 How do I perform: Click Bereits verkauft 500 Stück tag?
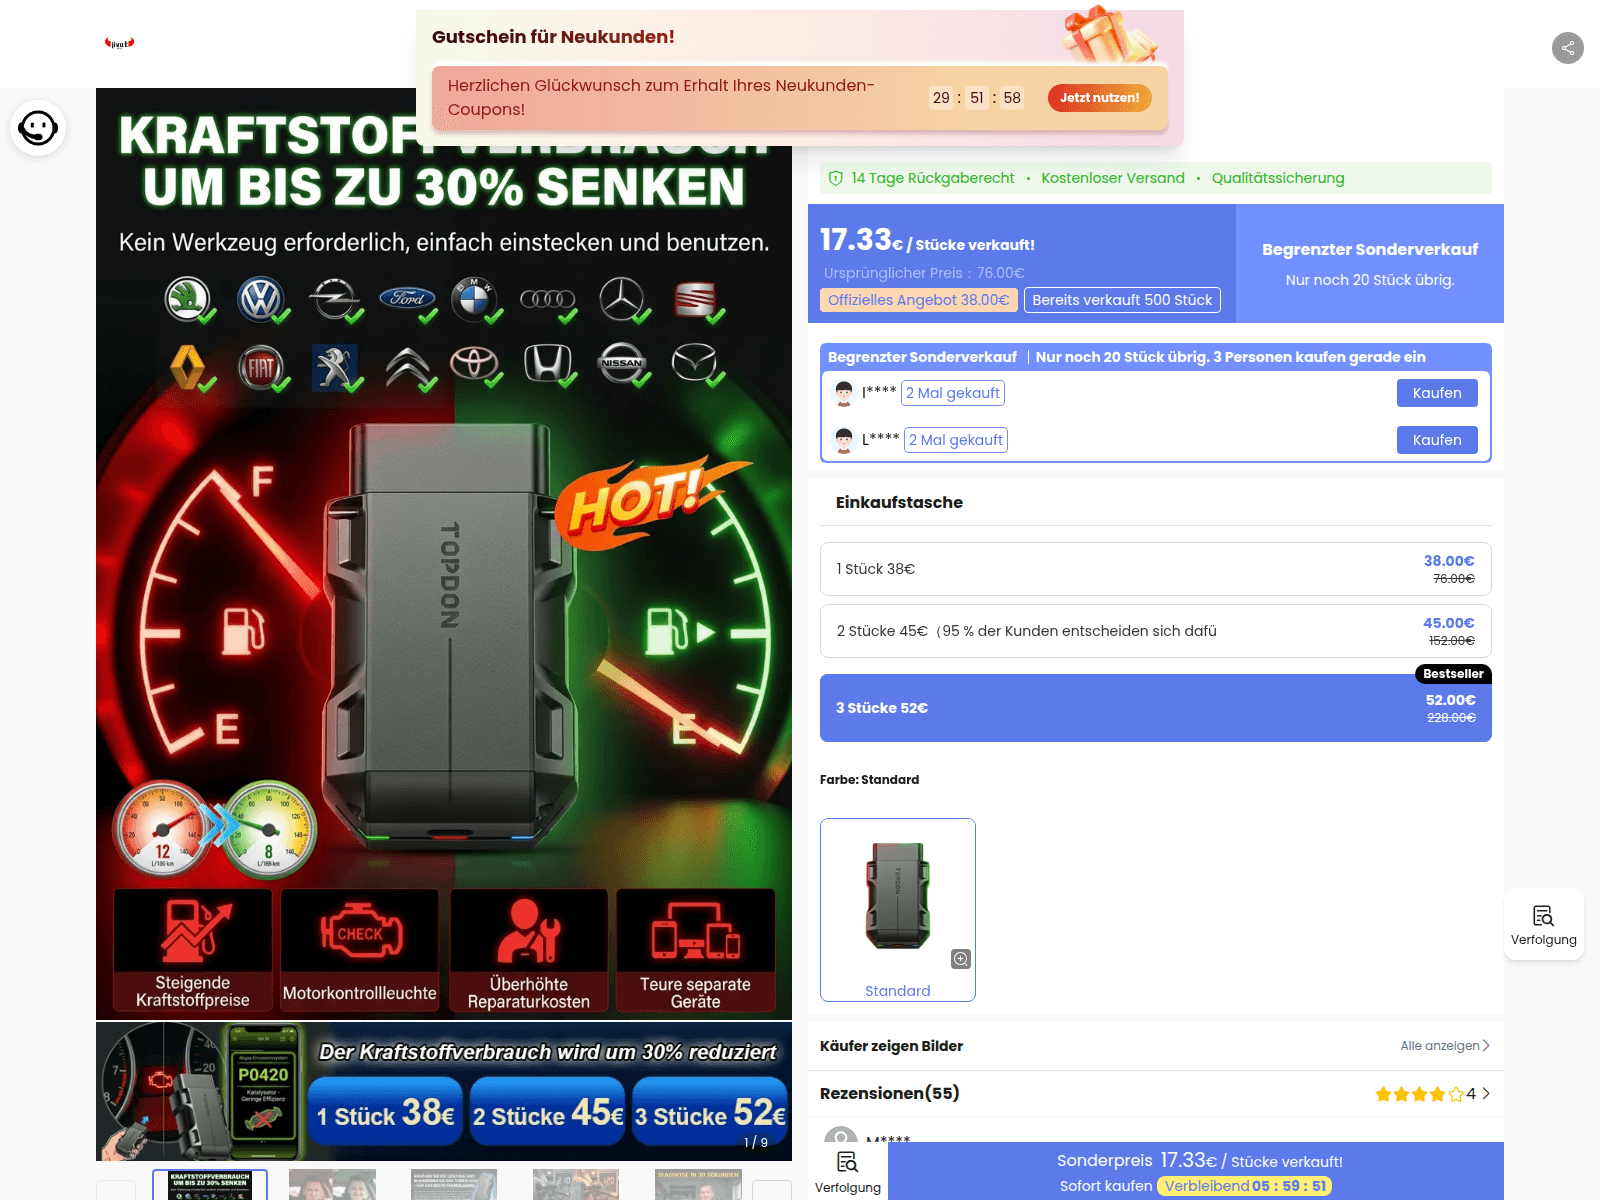point(1122,300)
